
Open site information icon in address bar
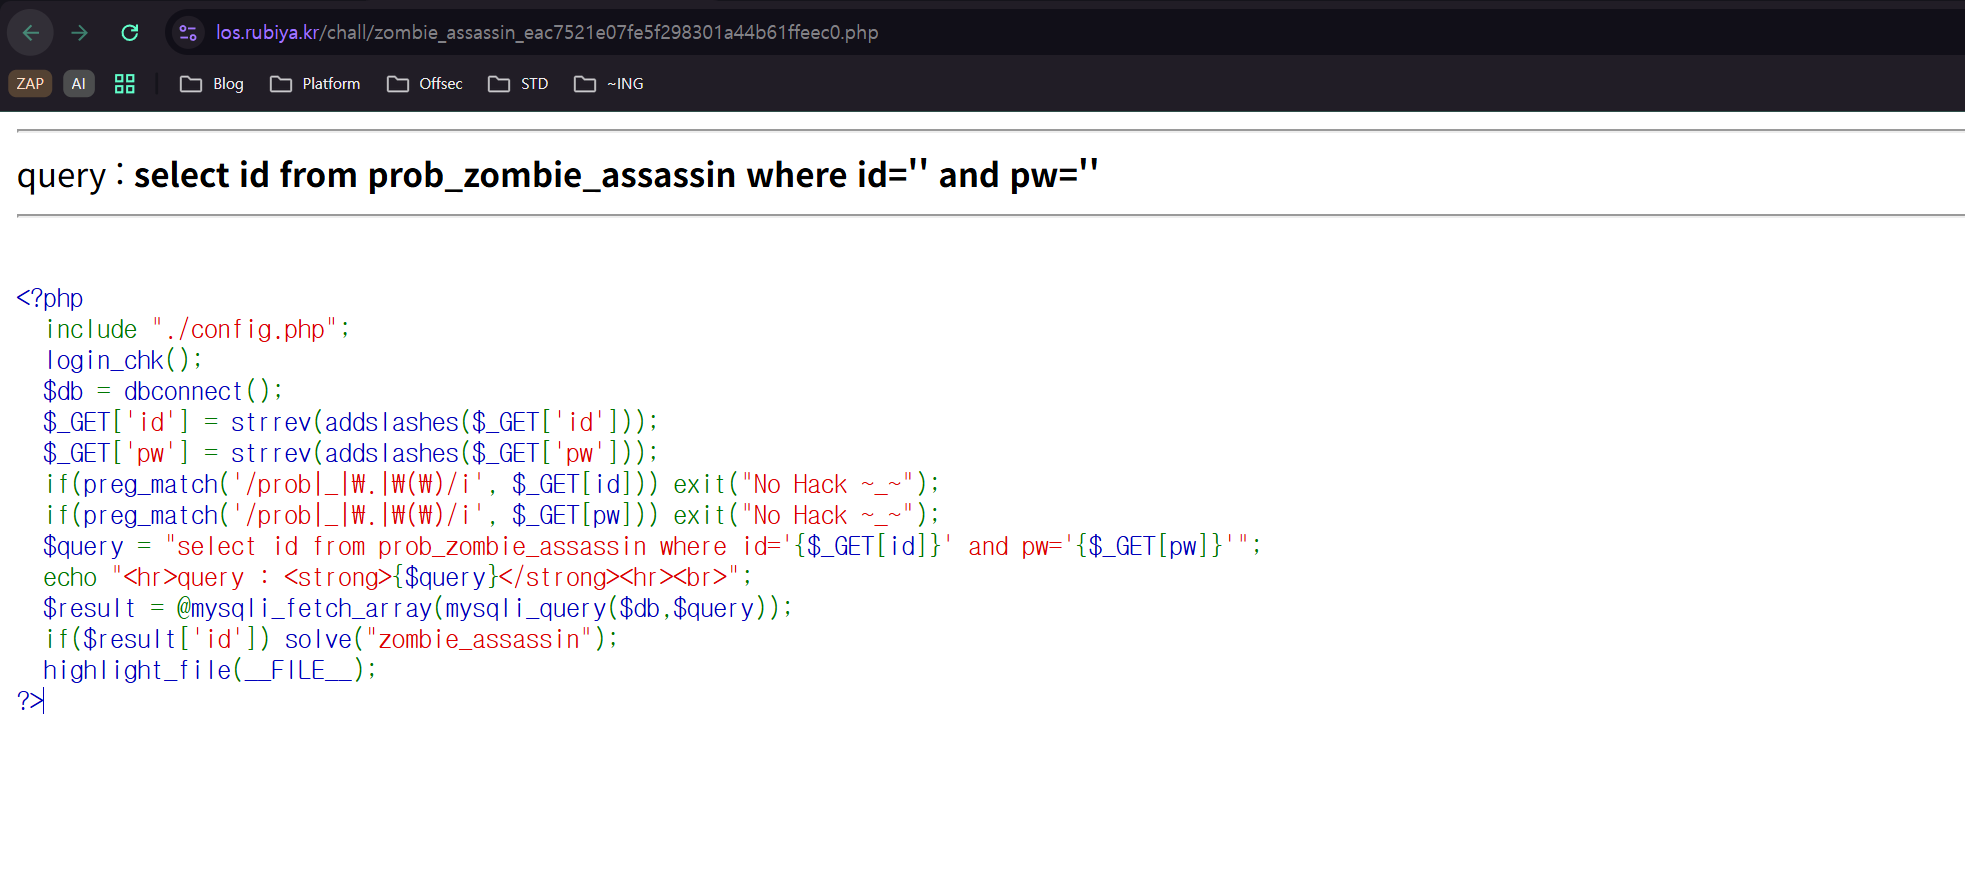[188, 33]
